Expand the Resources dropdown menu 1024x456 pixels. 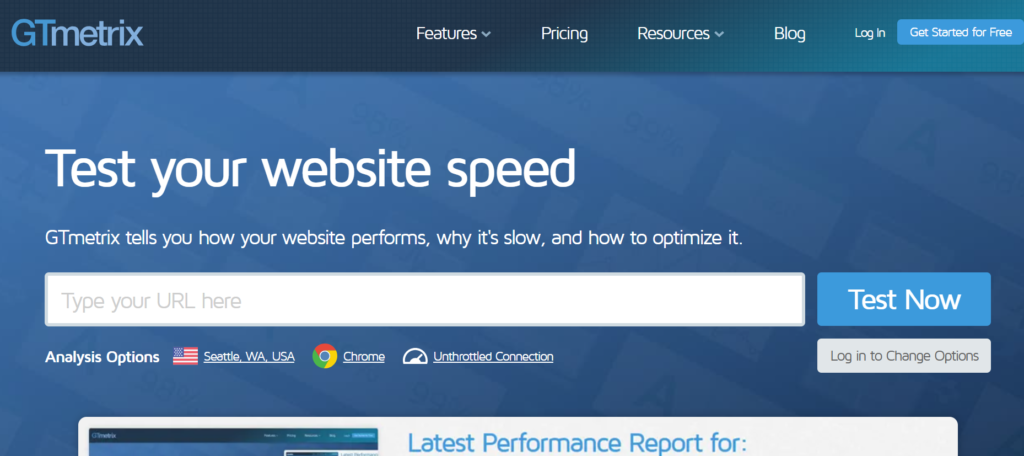click(673, 33)
